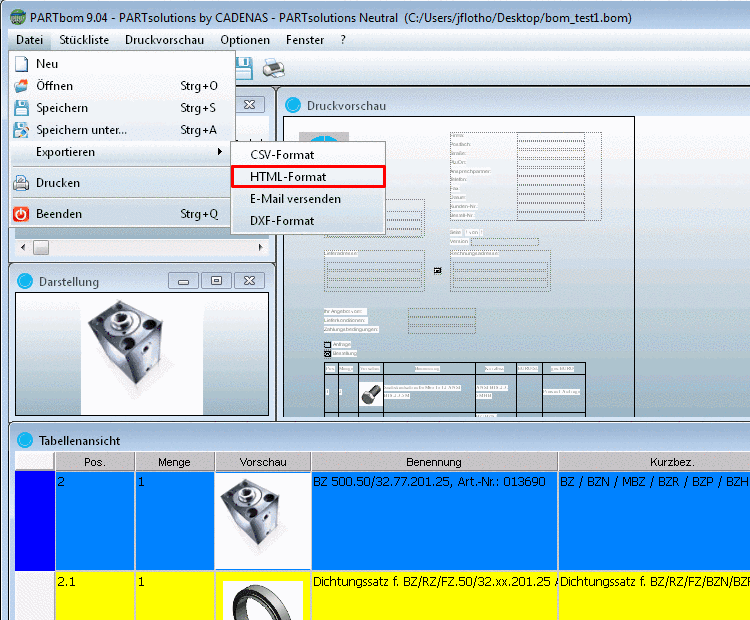
Task: Toggle the Bestellung checkbox in print preview
Action: point(327,354)
